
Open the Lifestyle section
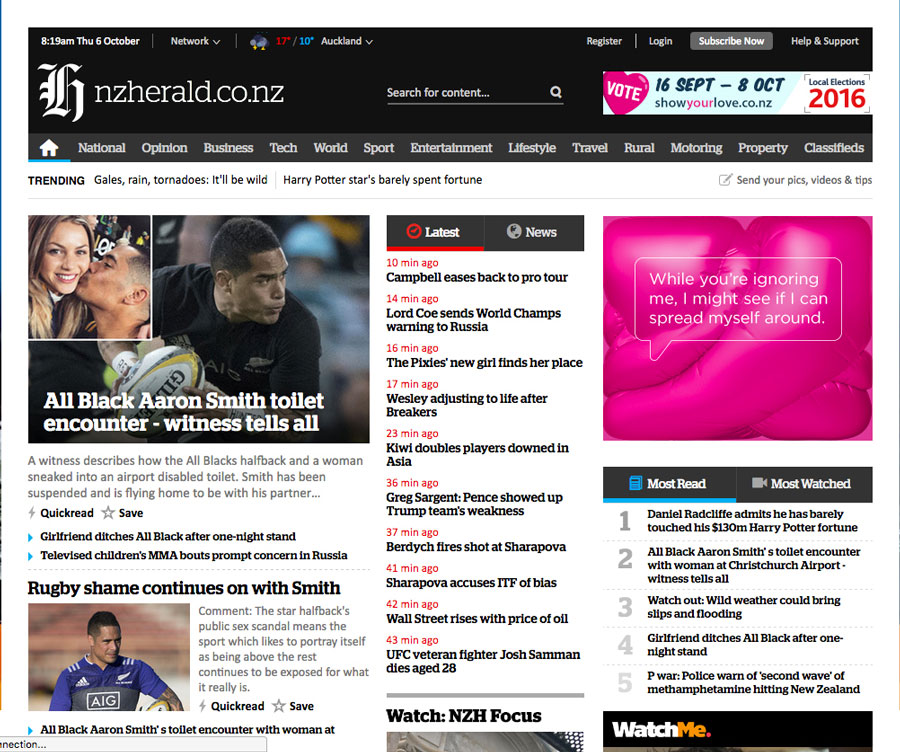pos(532,148)
